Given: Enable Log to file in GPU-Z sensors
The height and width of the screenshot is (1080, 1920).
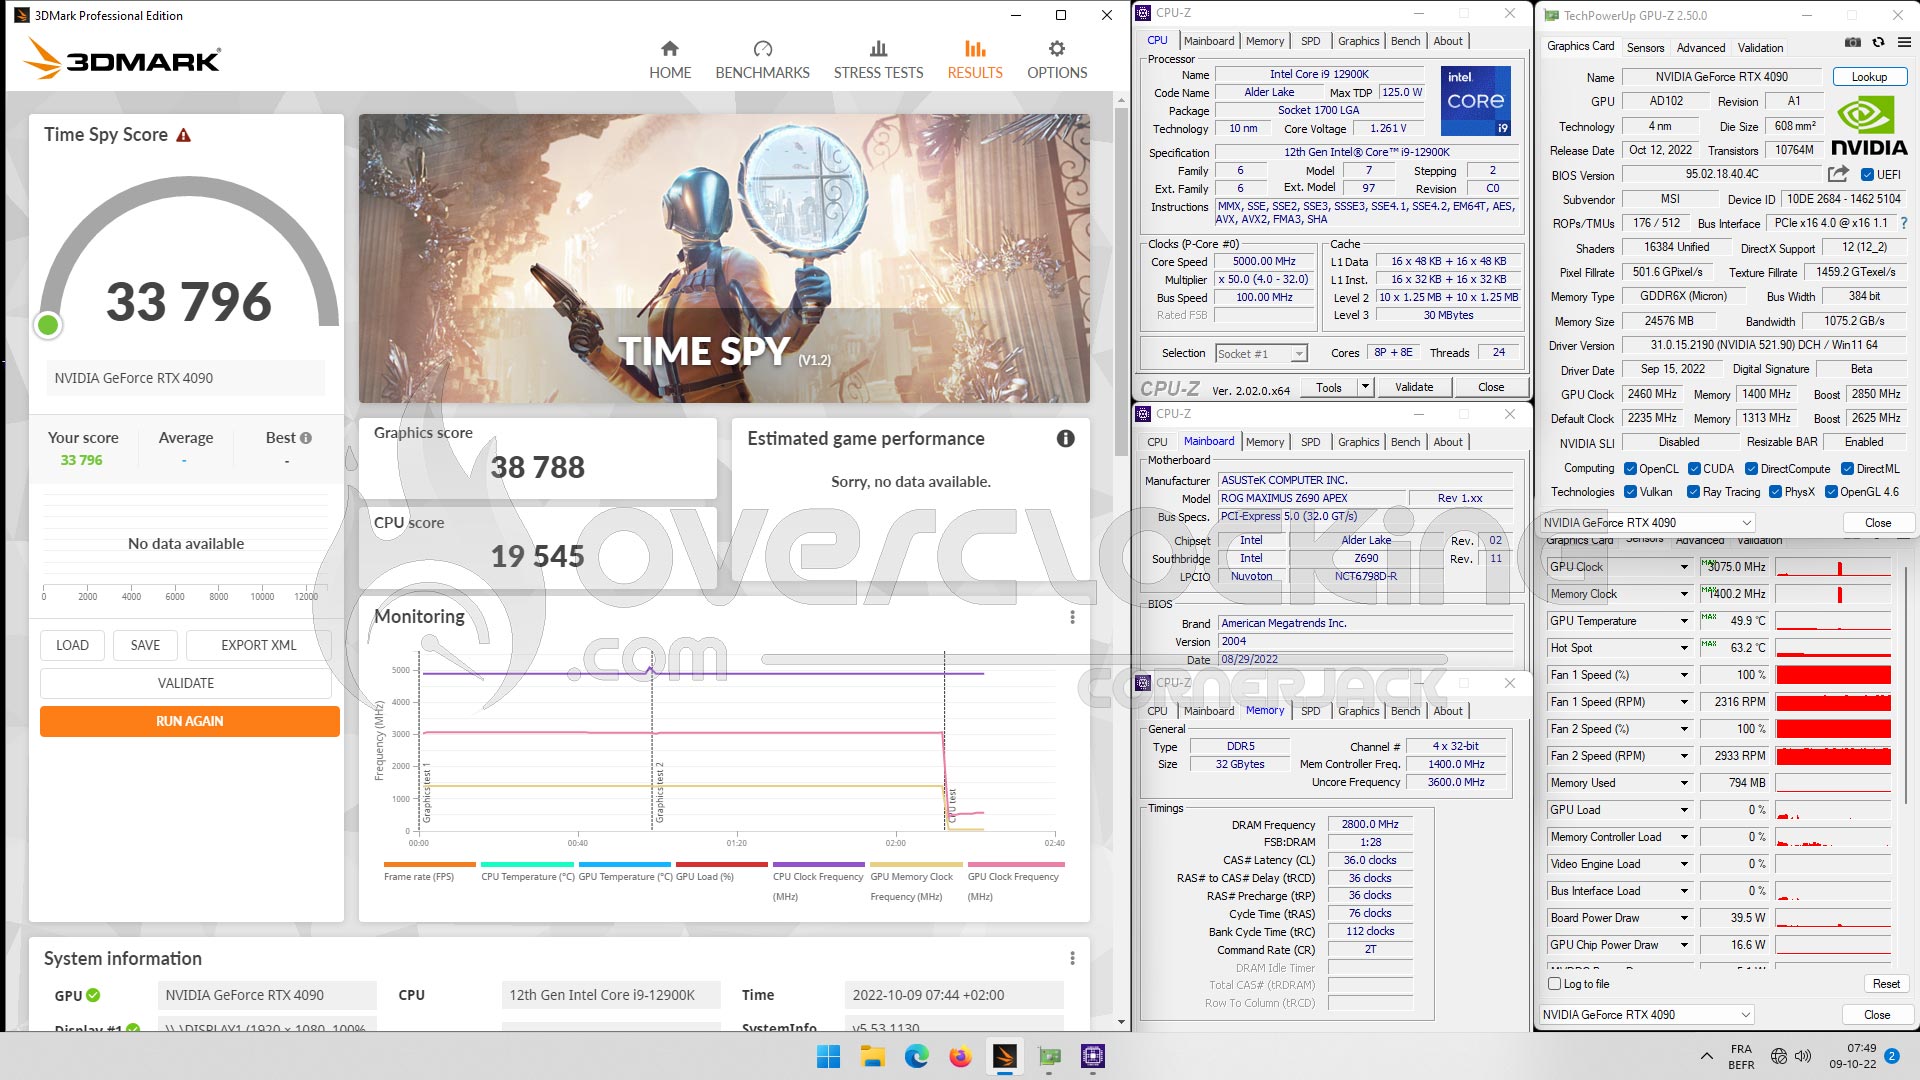Looking at the screenshot, I should coord(1555,984).
